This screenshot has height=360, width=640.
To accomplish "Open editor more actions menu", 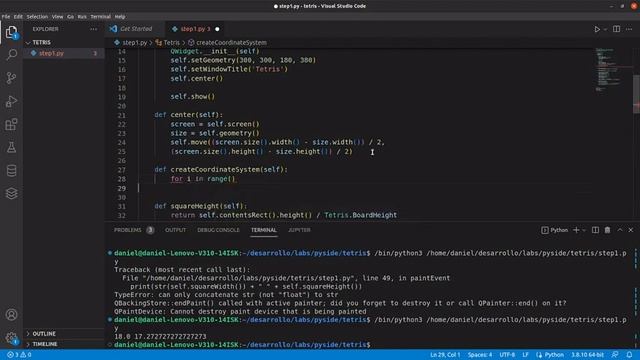I will pos(629,29).
